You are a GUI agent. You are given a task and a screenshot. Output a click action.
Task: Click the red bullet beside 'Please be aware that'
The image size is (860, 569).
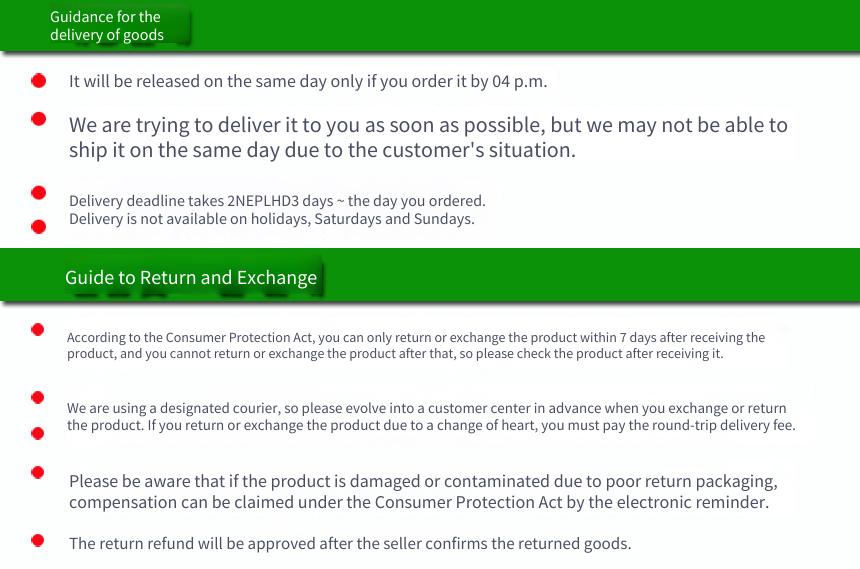pos(38,472)
